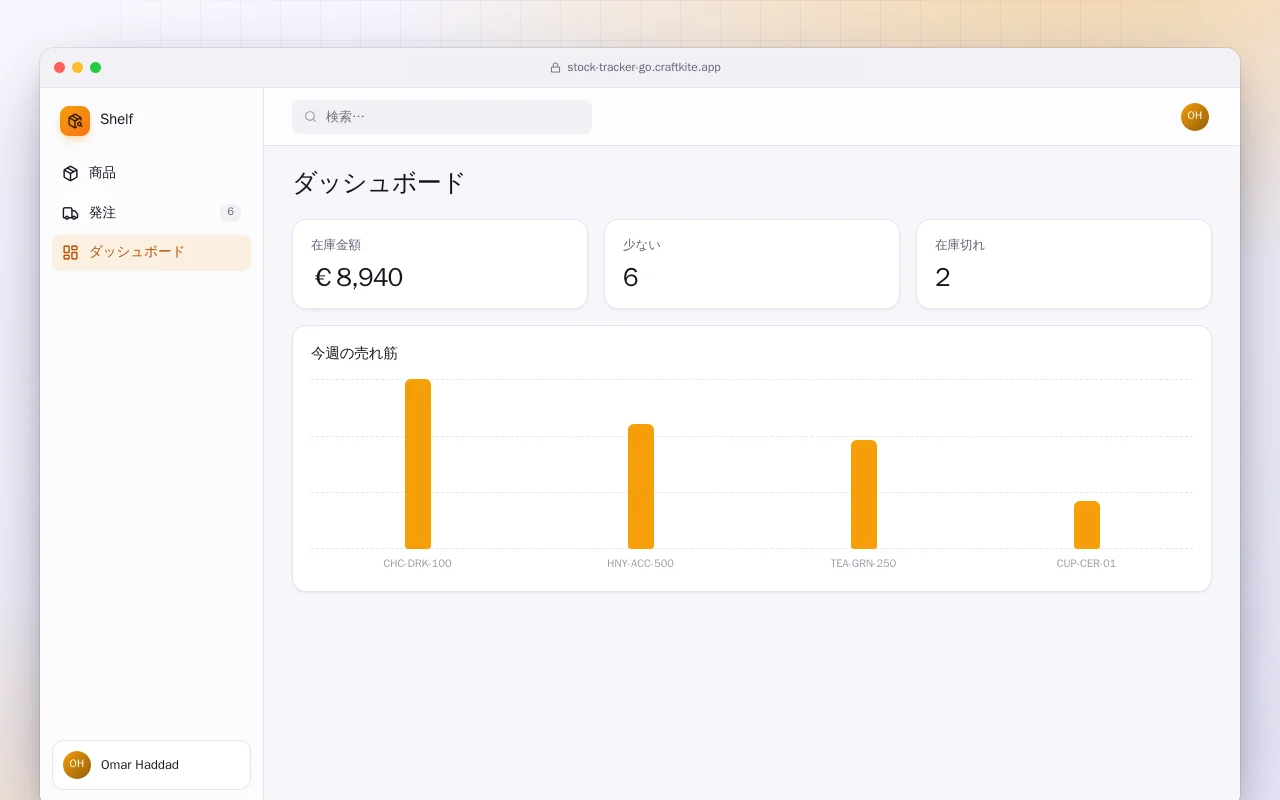Open the 発注 menu item
Viewport: 1280px width, 800px height.
151,213
